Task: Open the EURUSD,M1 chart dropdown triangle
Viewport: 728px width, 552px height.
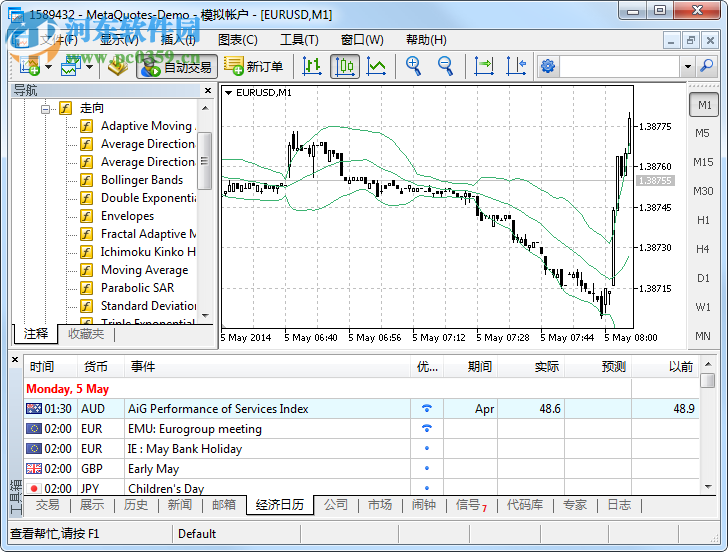Action: [x=228, y=93]
